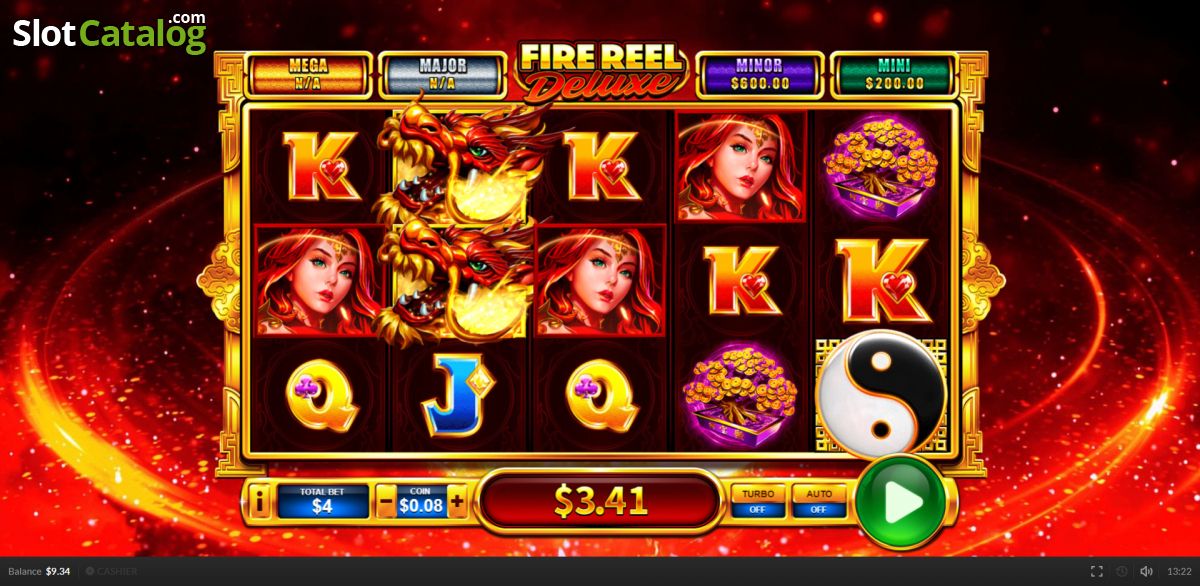The width and height of the screenshot is (1200, 586).
Task: Click the blue J card symbol
Action: tap(457, 393)
